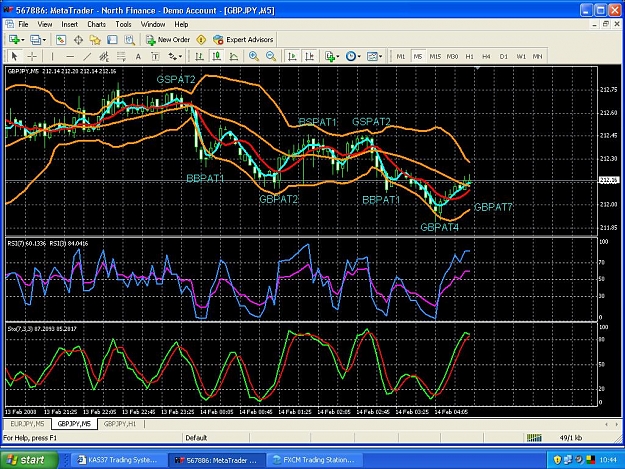This screenshot has height=469, width=625.
Task: Zoom in on the chart
Action: [254, 57]
